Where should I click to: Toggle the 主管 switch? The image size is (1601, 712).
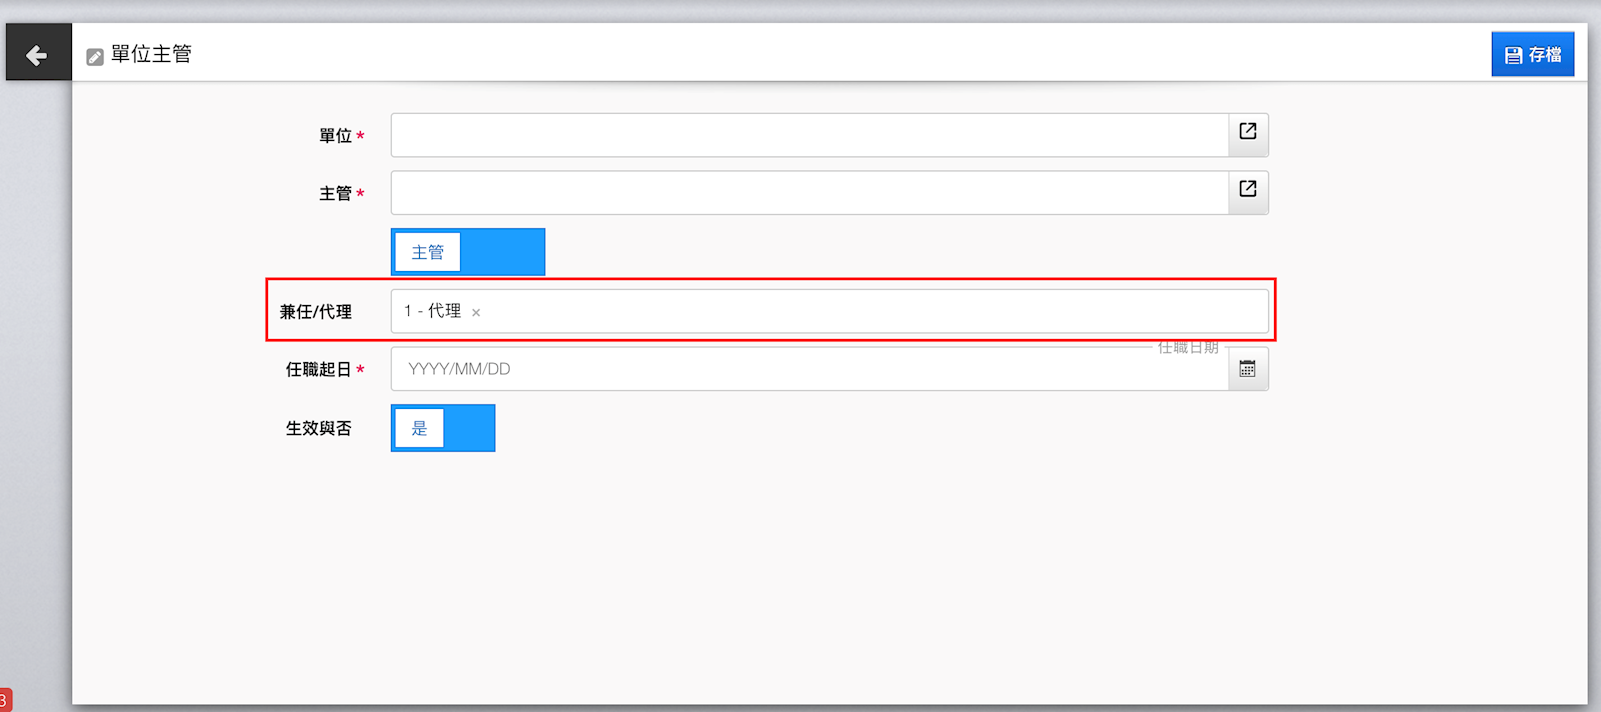467,252
